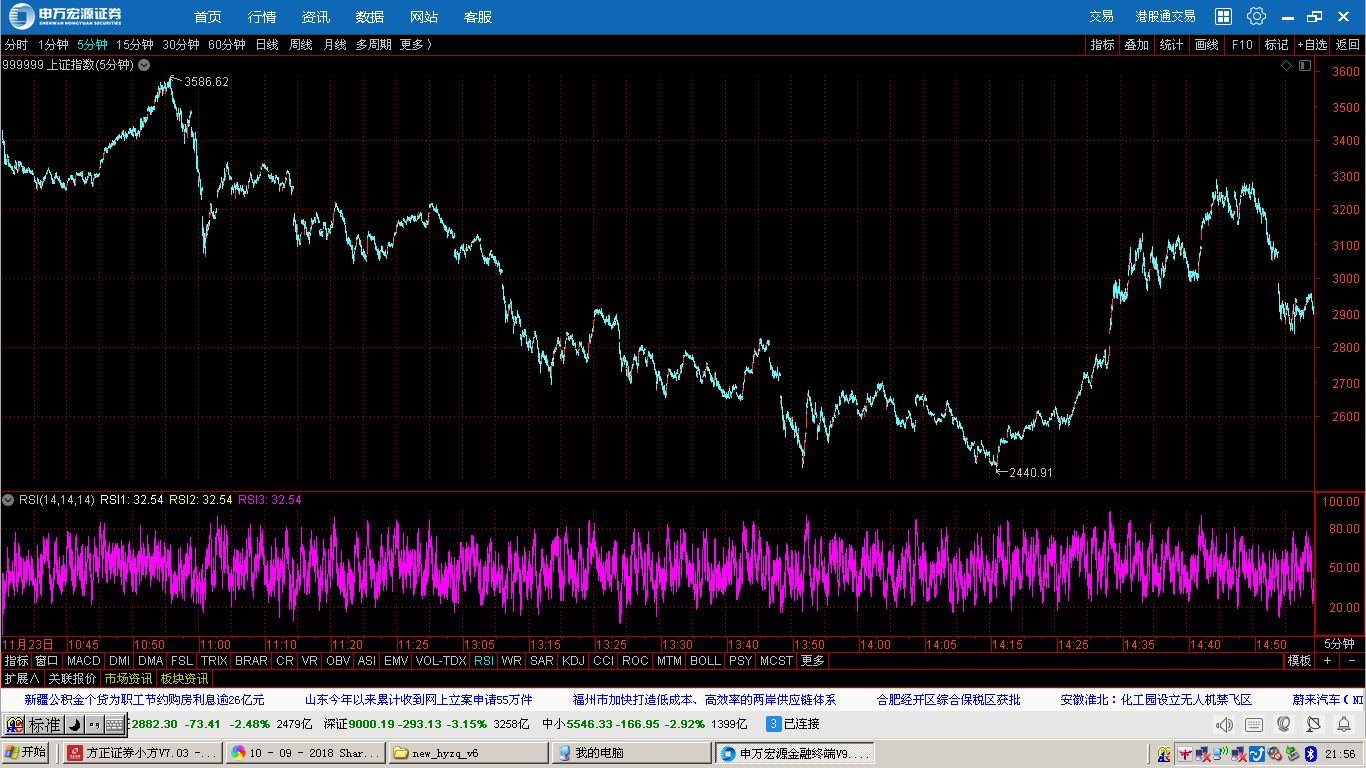Screen dimensions: 1366x768
Task: Open the 市场资讯 tab
Action: coord(128,679)
